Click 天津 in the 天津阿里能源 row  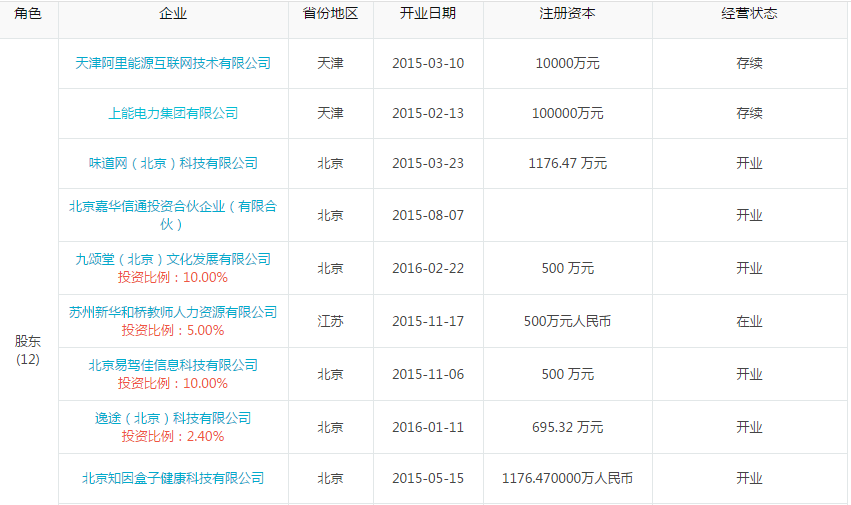(331, 63)
